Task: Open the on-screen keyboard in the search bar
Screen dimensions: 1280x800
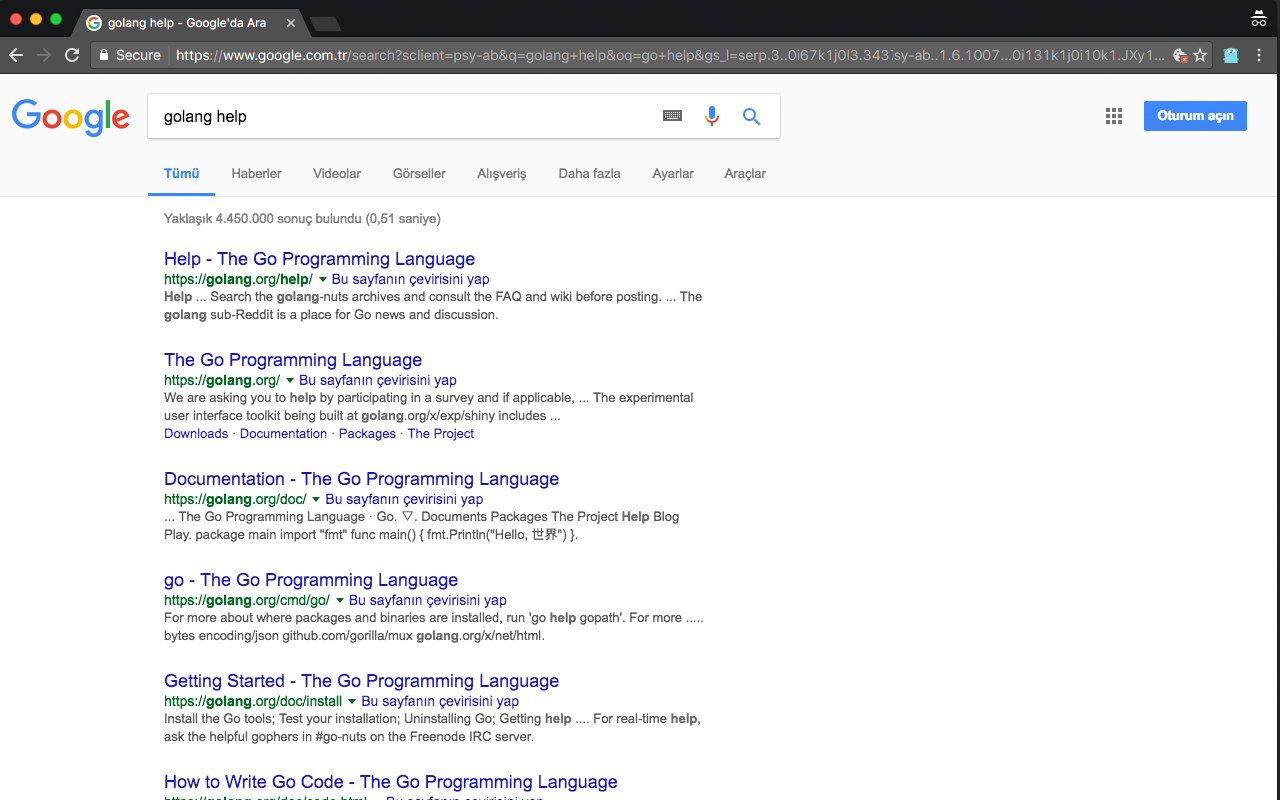Action: 672,116
